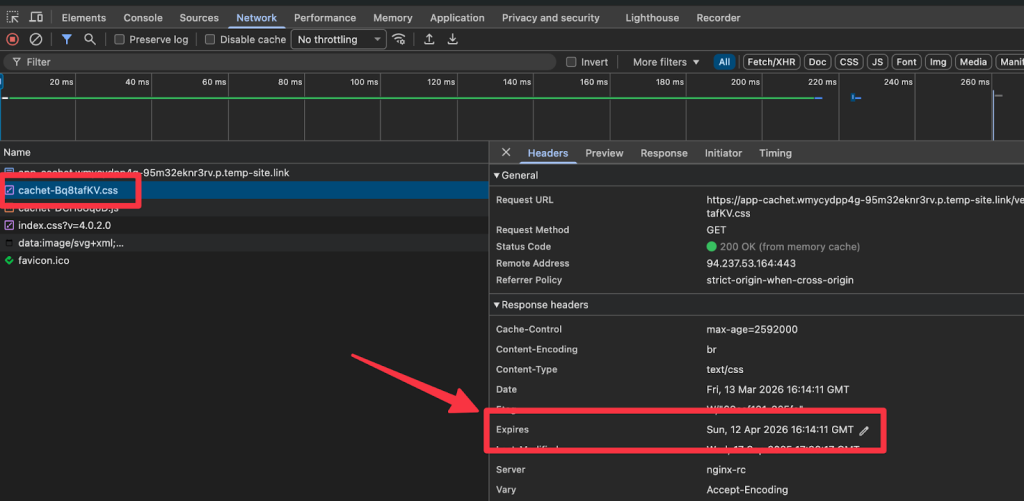The width and height of the screenshot is (1024, 501).
Task: Edit the Expires header pencil icon
Action: pos(864,430)
